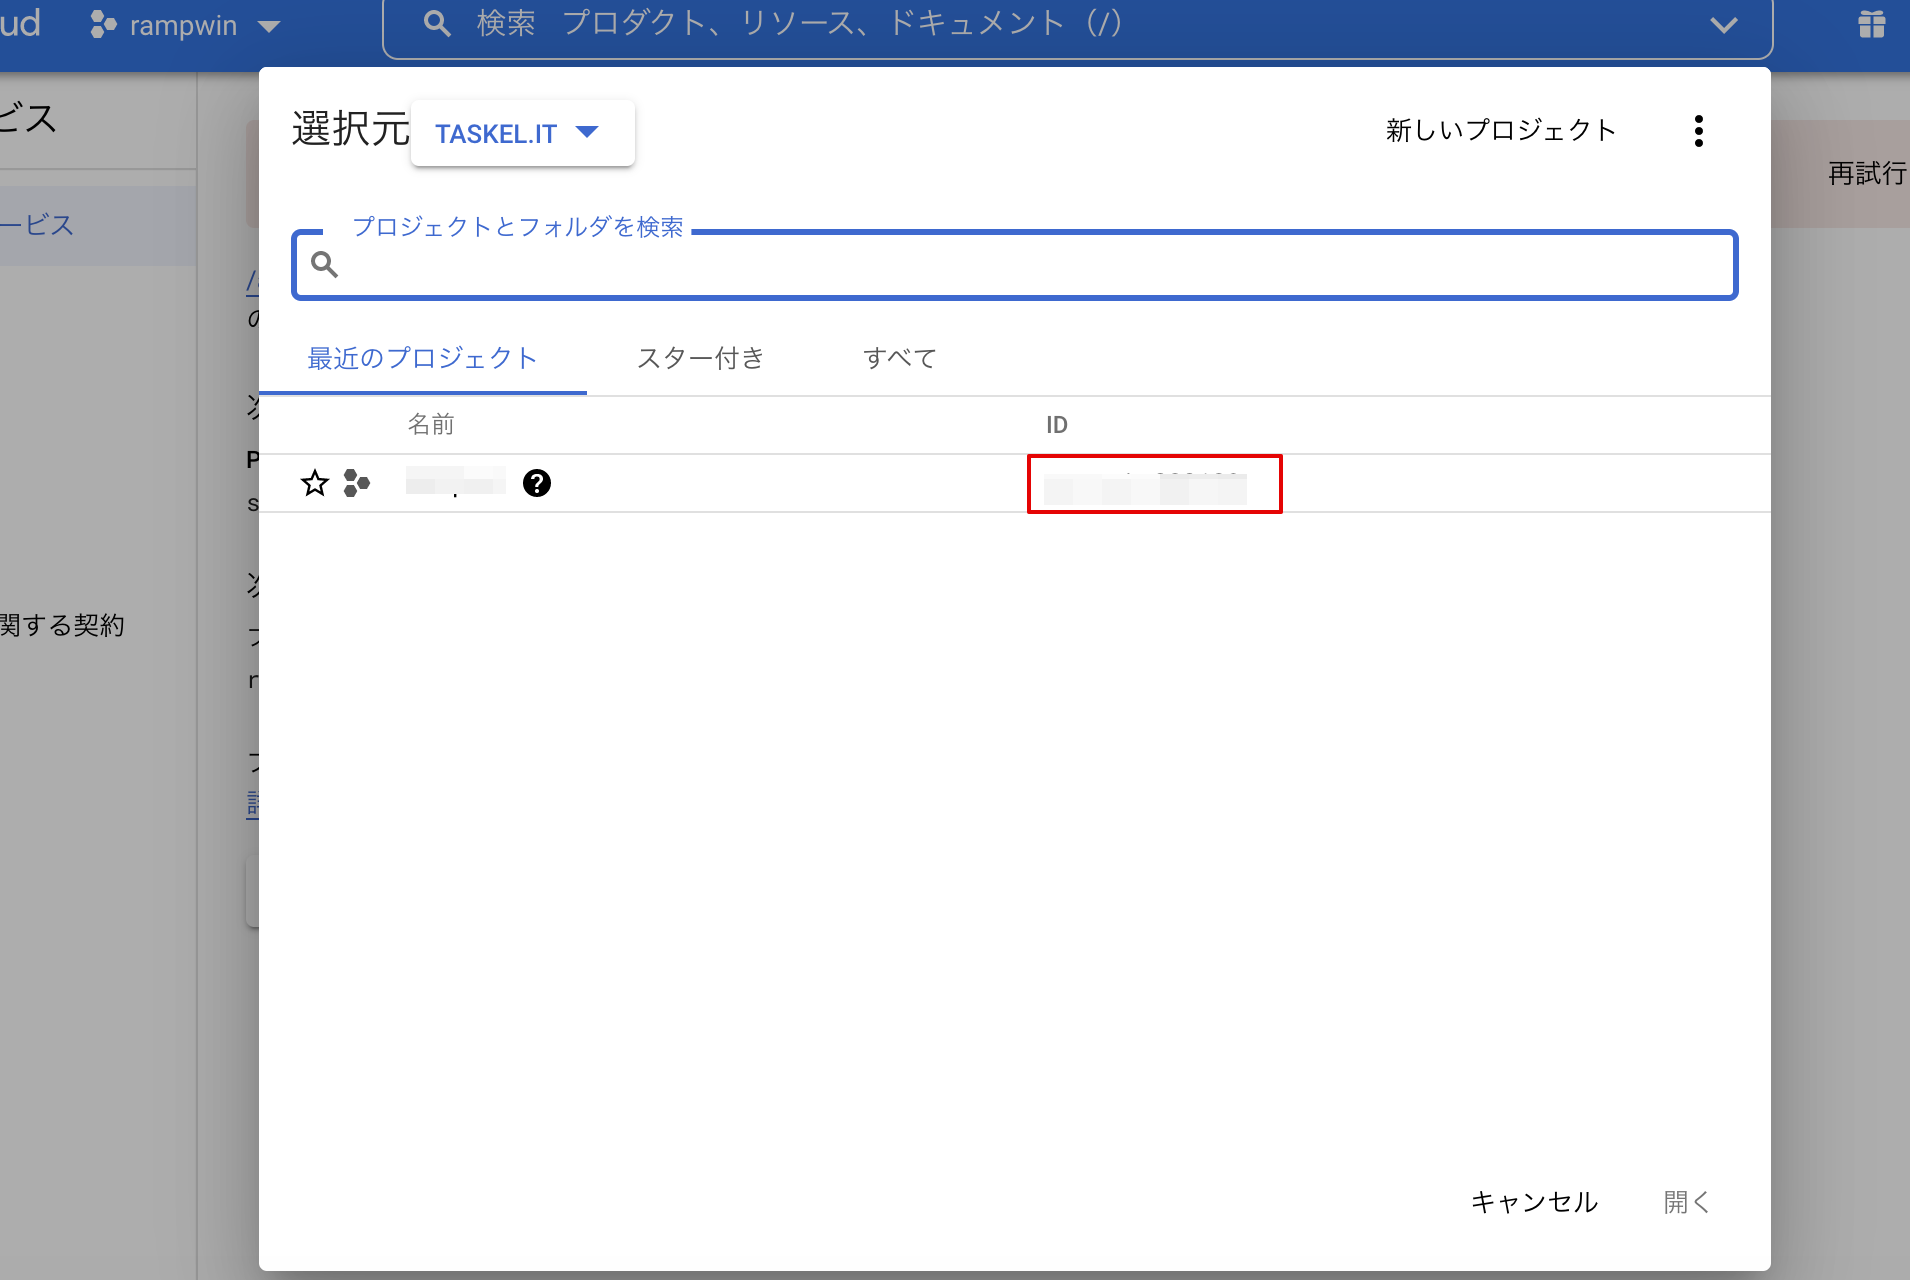
Task: Click the blurred project name in list
Action: coord(455,483)
